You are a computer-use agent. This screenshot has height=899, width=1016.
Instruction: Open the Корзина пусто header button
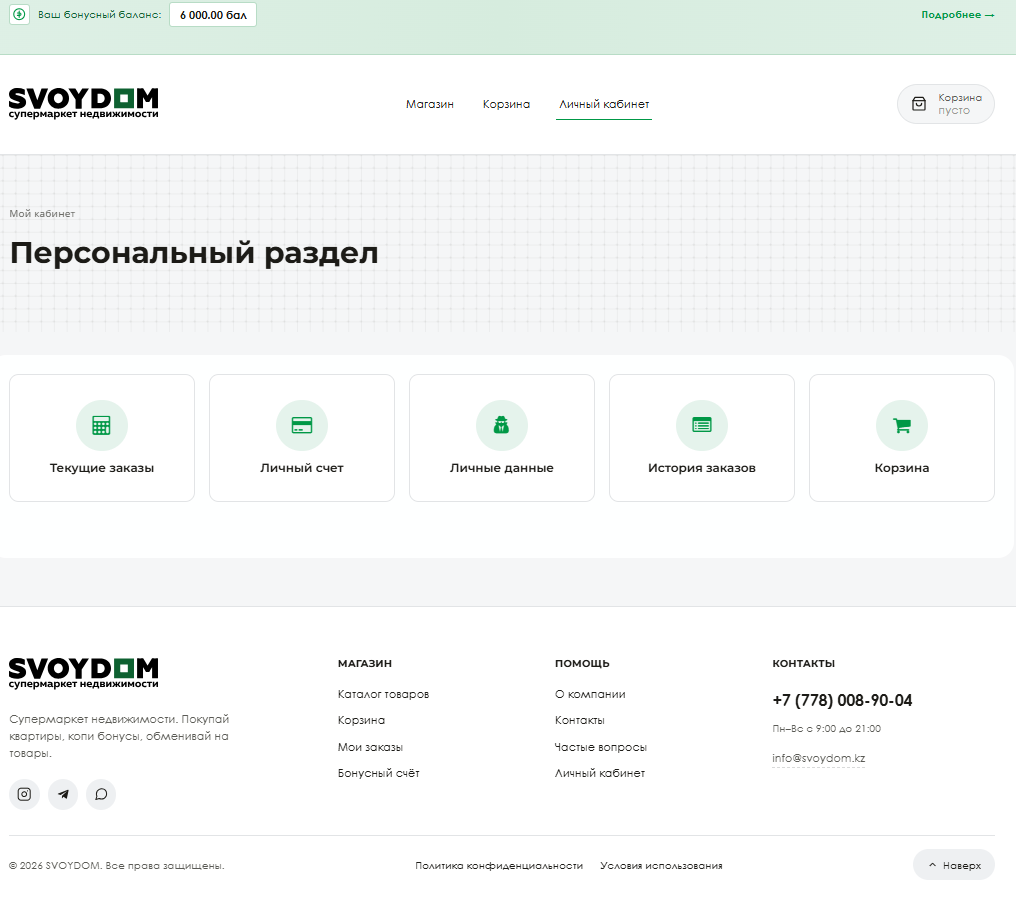tap(945, 104)
